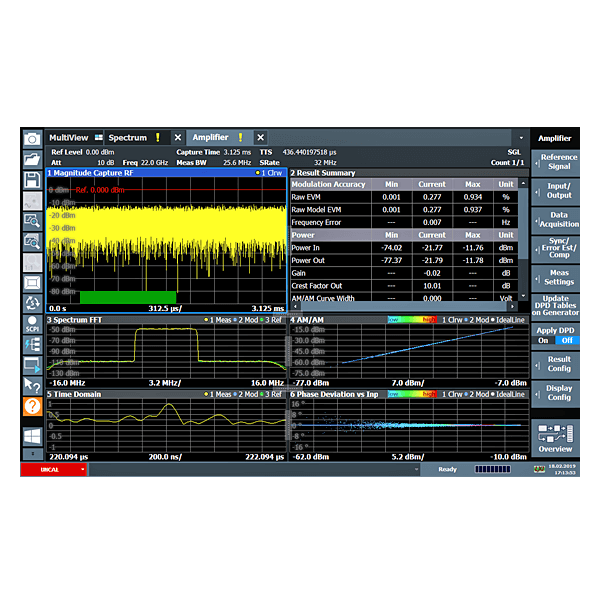
Task: Click the Result Summary vertical scrollbar thumb
Action: click(523, 224)
